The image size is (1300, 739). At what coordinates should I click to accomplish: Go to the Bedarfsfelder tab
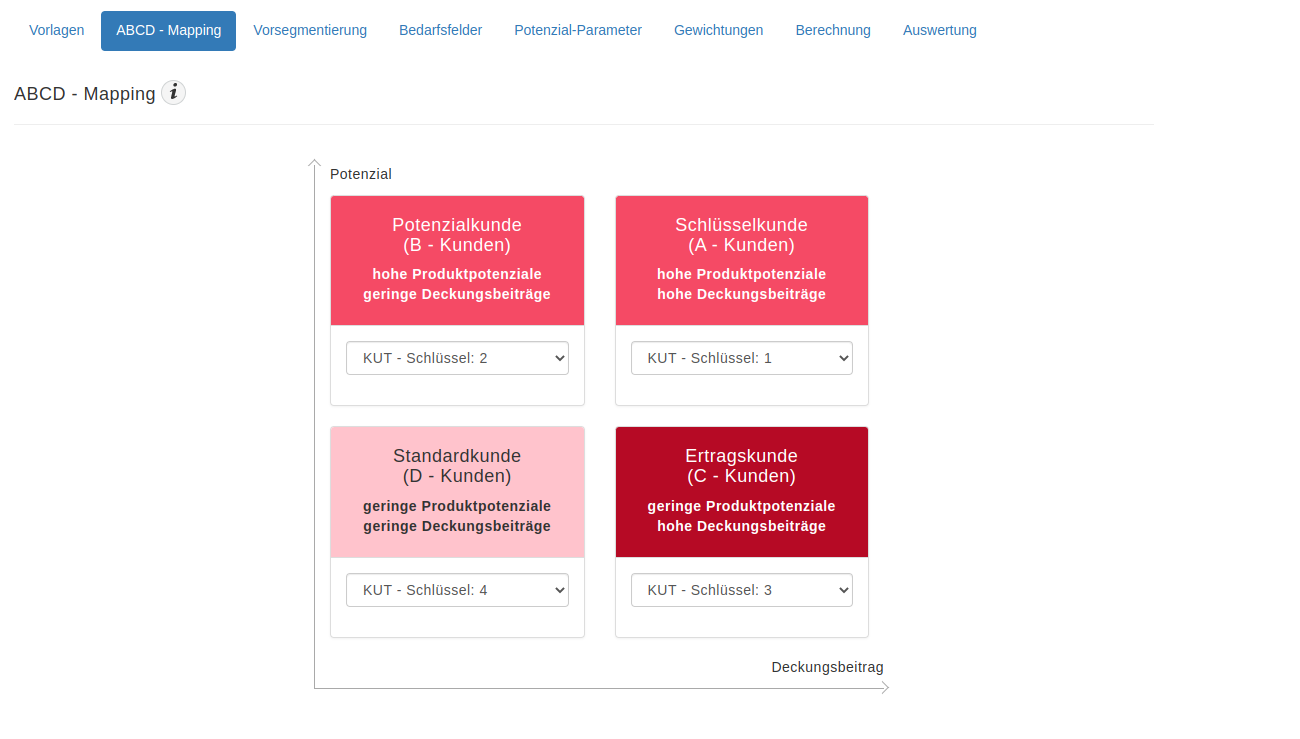point(440,30)
